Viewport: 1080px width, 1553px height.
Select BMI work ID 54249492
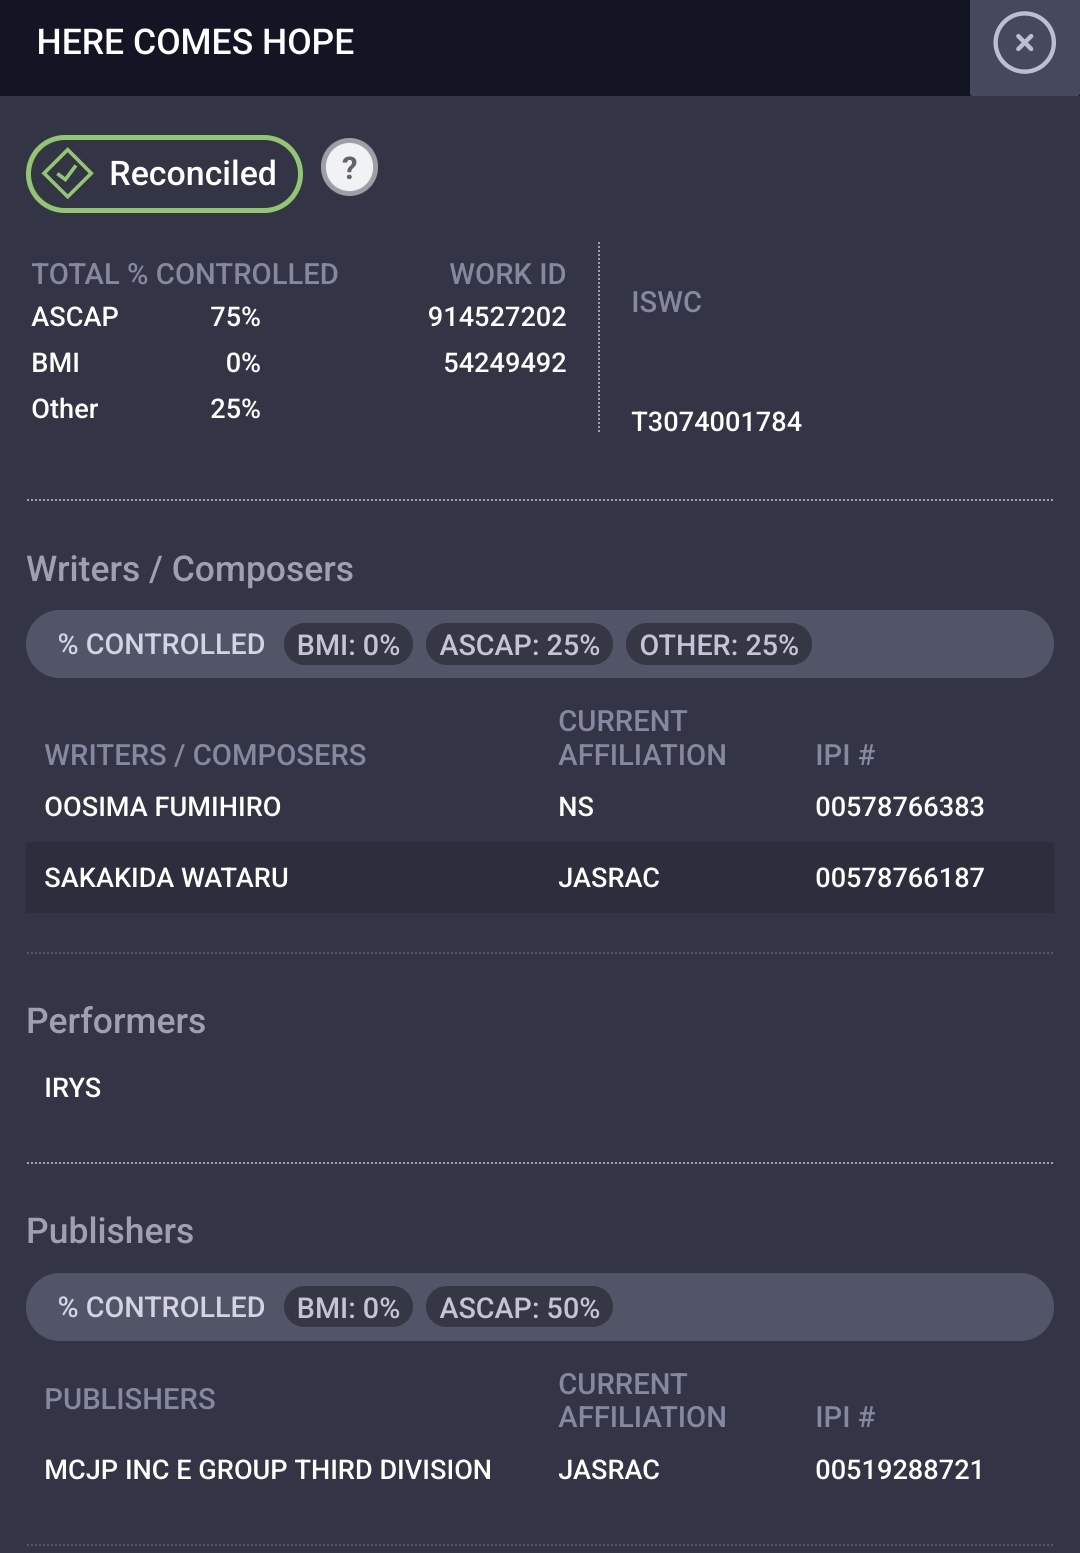click(505, 363)
